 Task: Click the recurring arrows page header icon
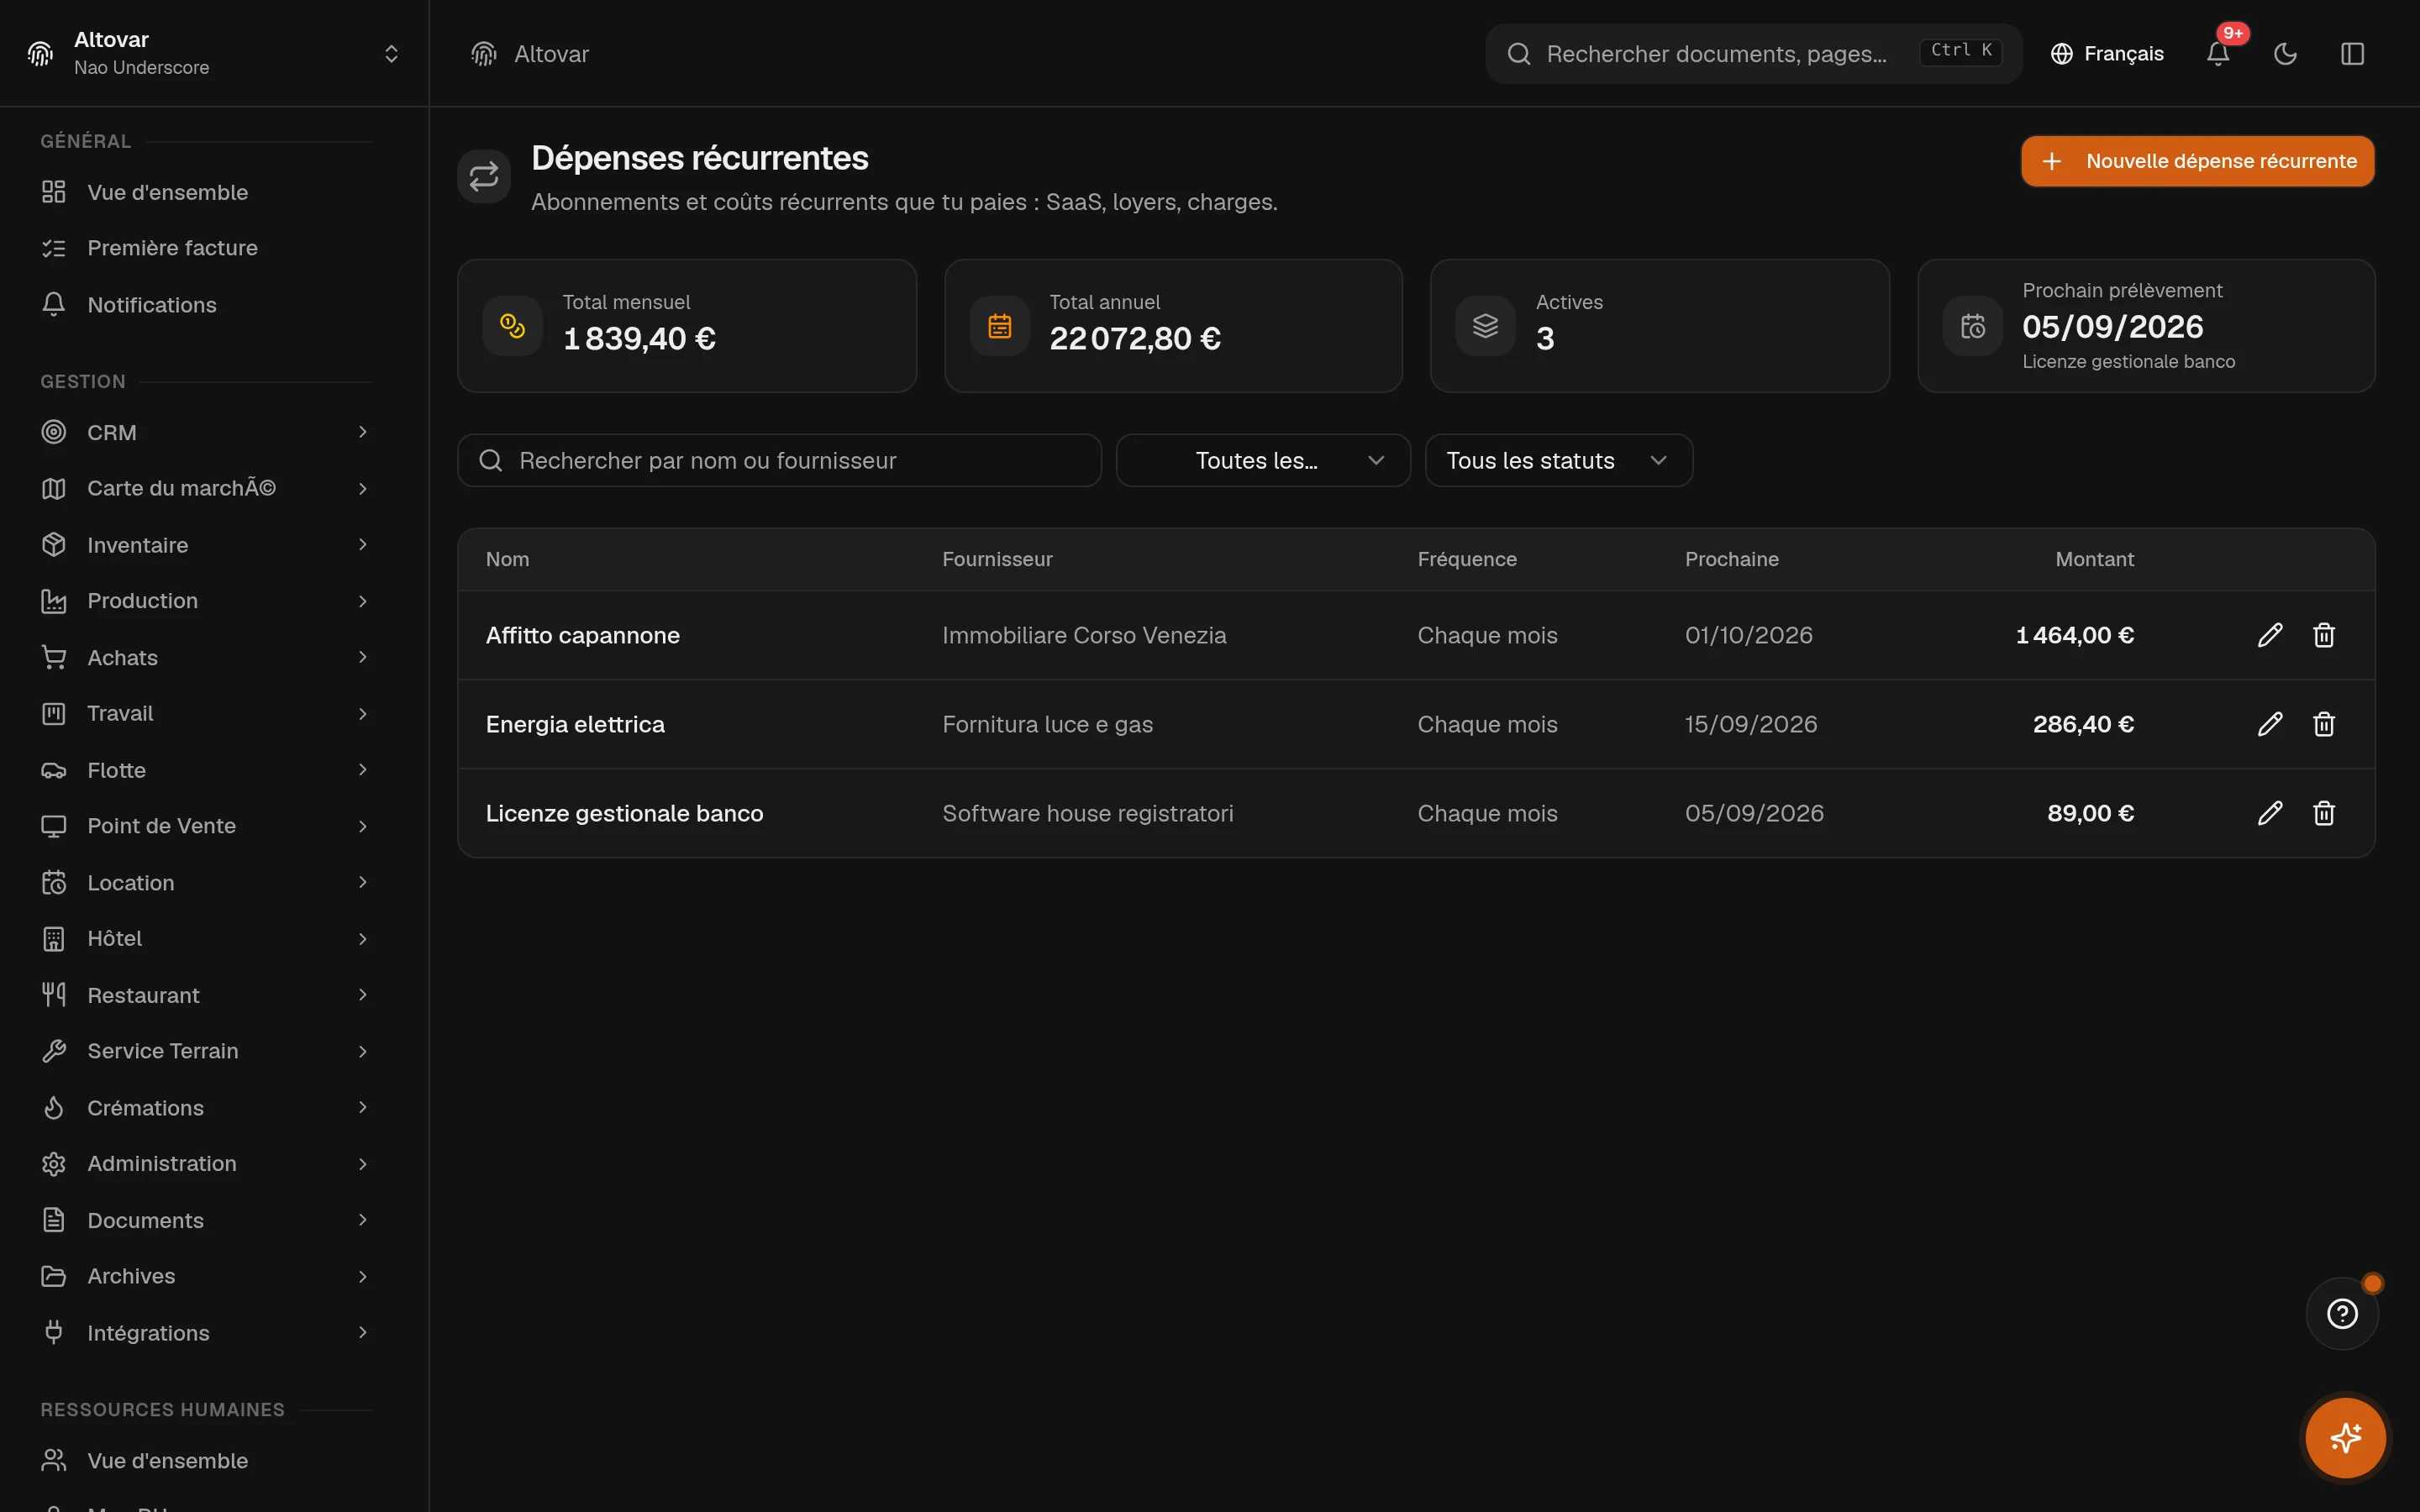tap(484, 176)
